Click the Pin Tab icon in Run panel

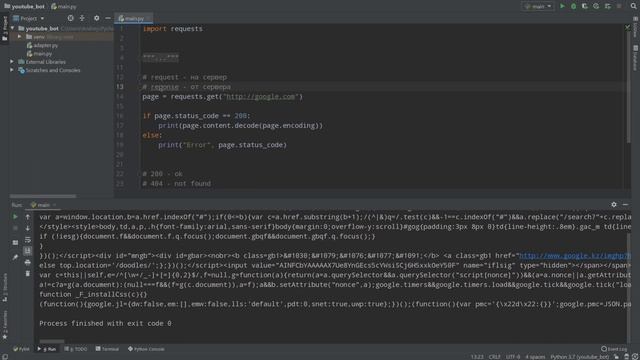pyautogui.click(x=15, y=257)
